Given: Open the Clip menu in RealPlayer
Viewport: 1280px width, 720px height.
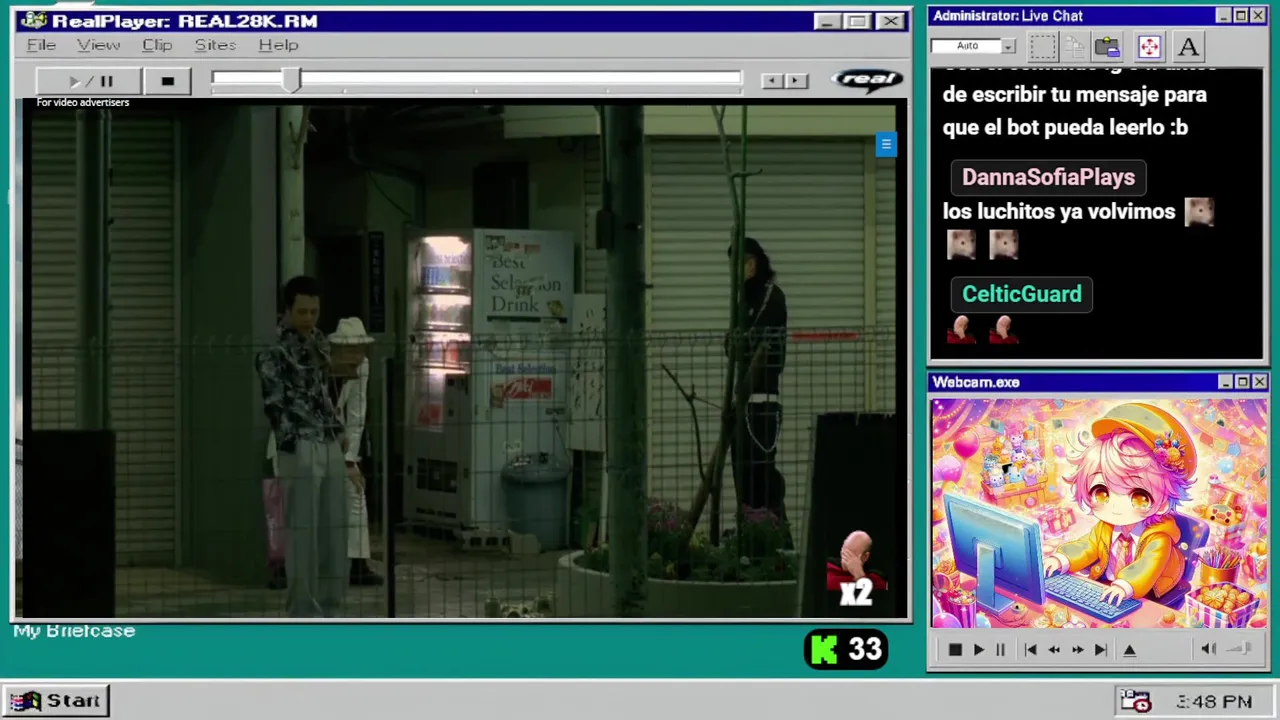Looking at the screenshot, I should (157, 45).
